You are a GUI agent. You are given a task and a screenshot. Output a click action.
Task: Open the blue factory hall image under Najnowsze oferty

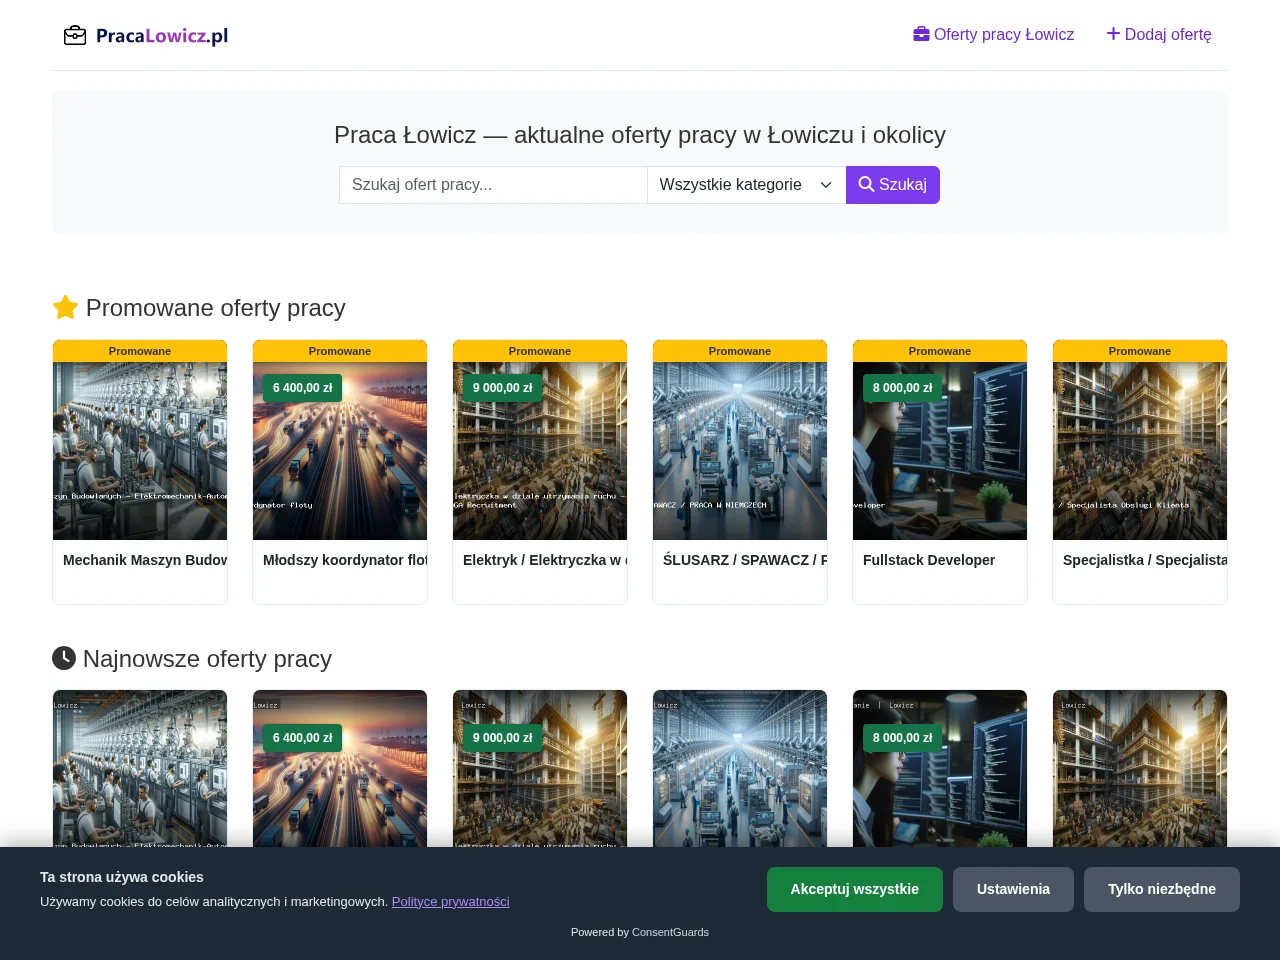740,769
